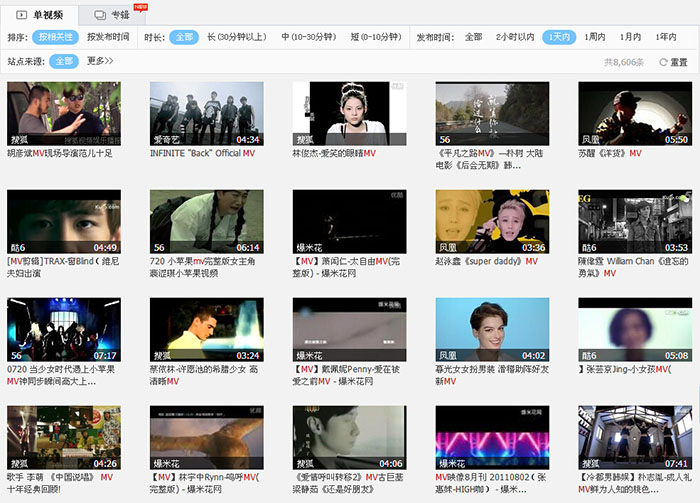Play the 赵泳鑫 super daddy MV thumbnail
The image size is (700, 503).
click(492, 222)
